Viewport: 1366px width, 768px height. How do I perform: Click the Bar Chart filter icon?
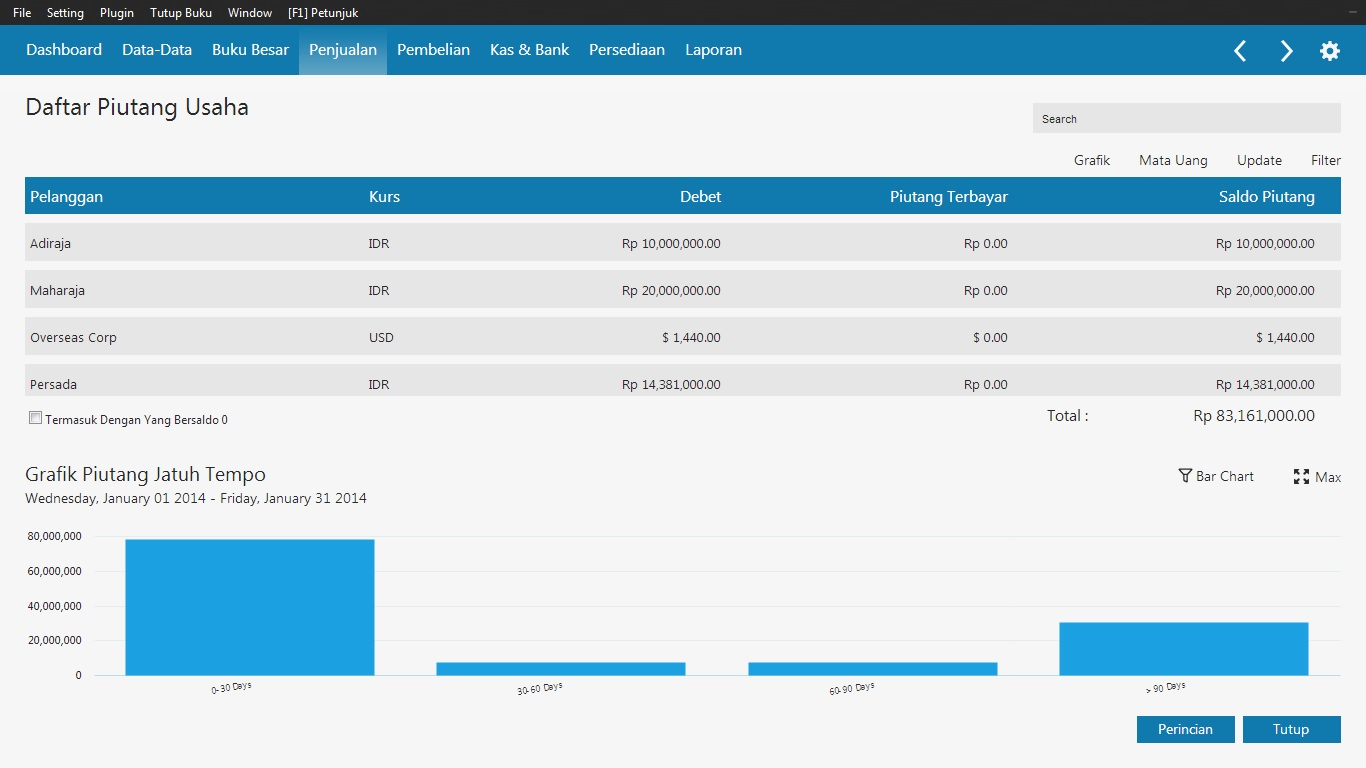pos(1185,476)
